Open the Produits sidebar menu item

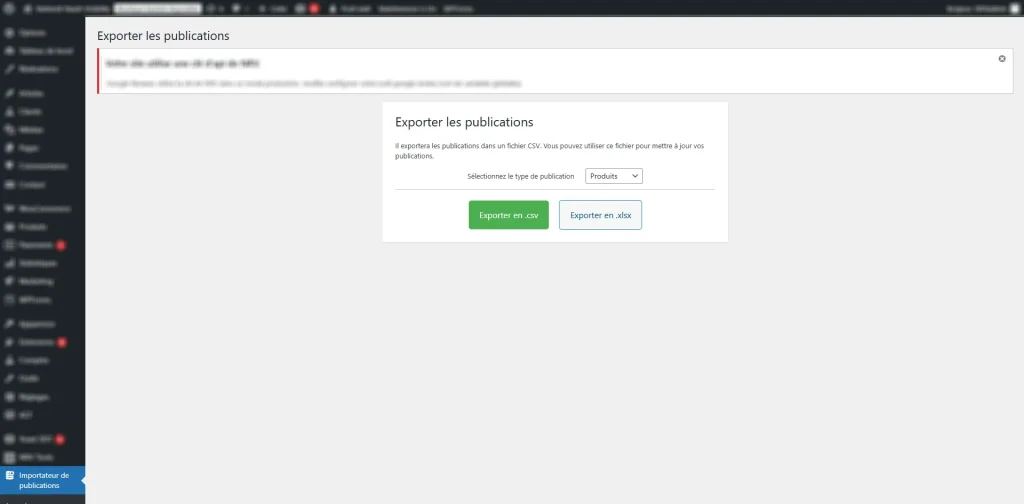click(x=42, y=227)
